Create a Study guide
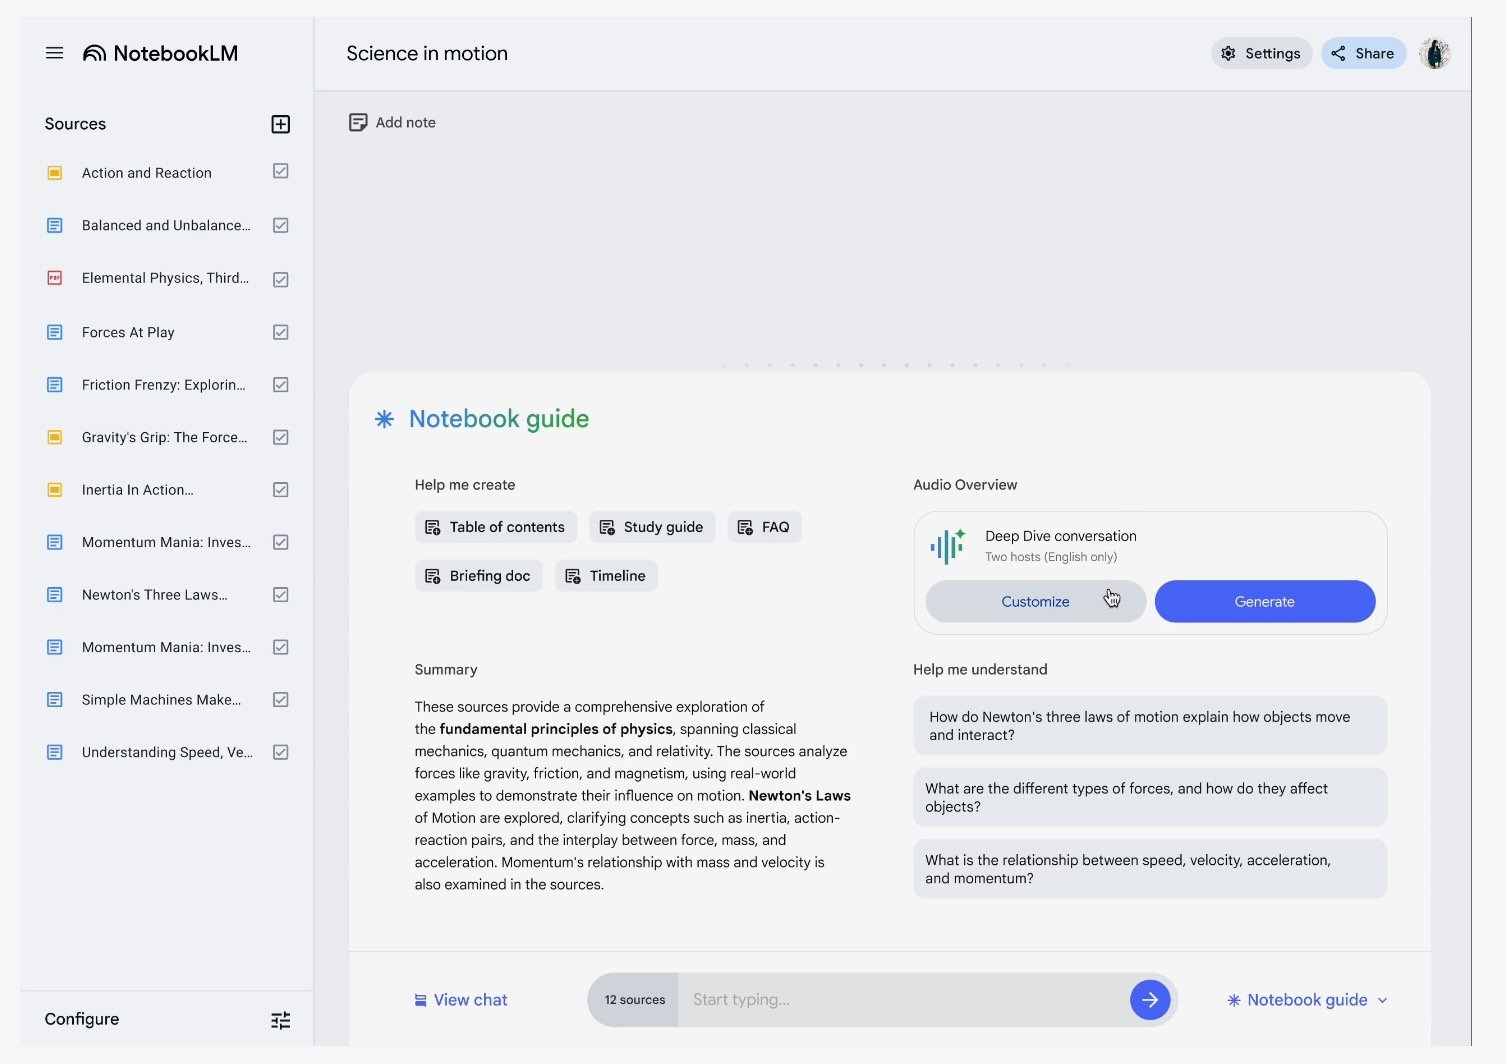 coord(652,527)
